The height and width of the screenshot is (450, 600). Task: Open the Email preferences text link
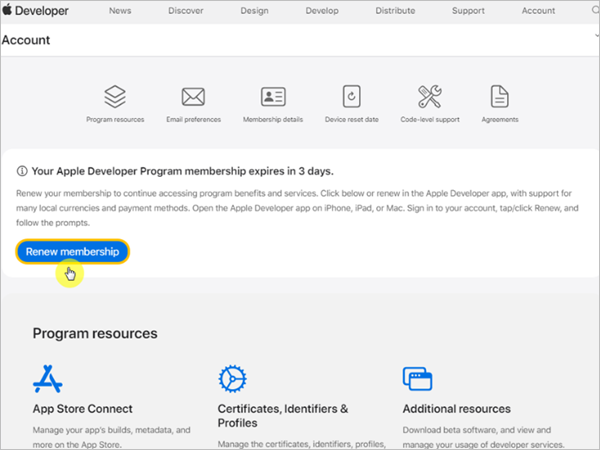193,119
